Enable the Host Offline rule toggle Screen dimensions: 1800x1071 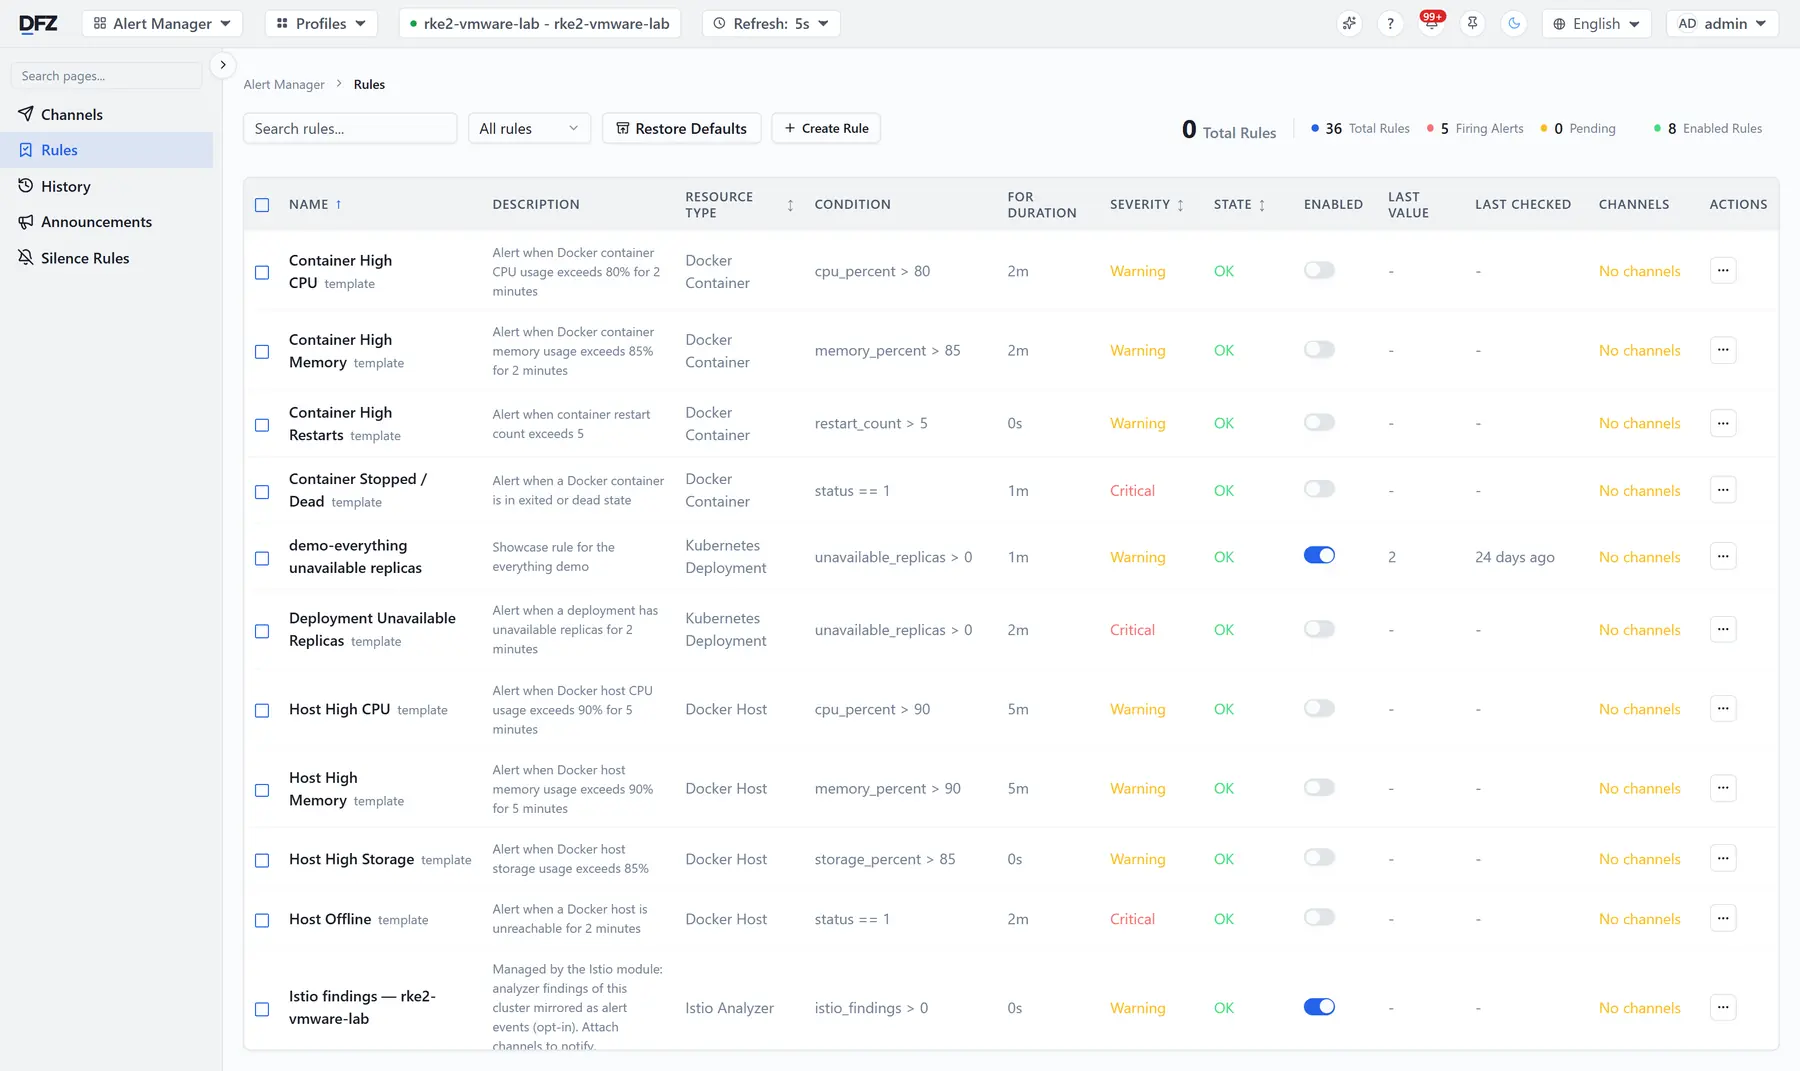point(1319,917)
